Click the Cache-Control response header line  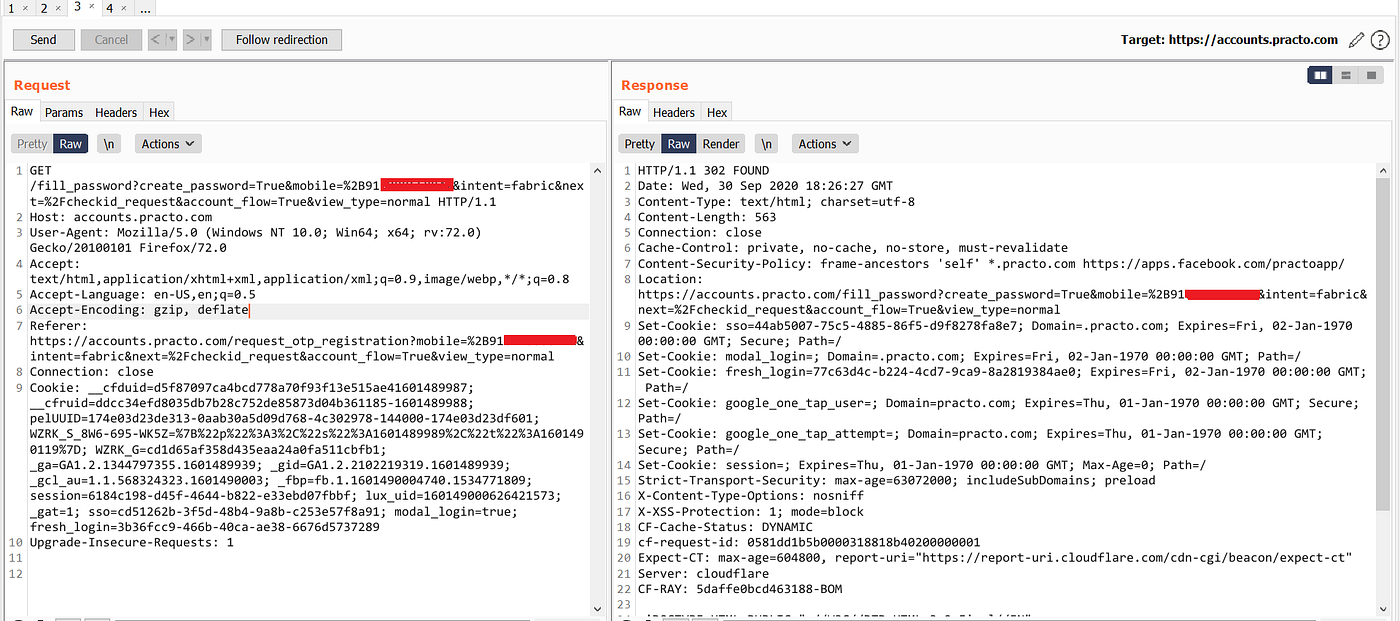[x=853, y=248]
